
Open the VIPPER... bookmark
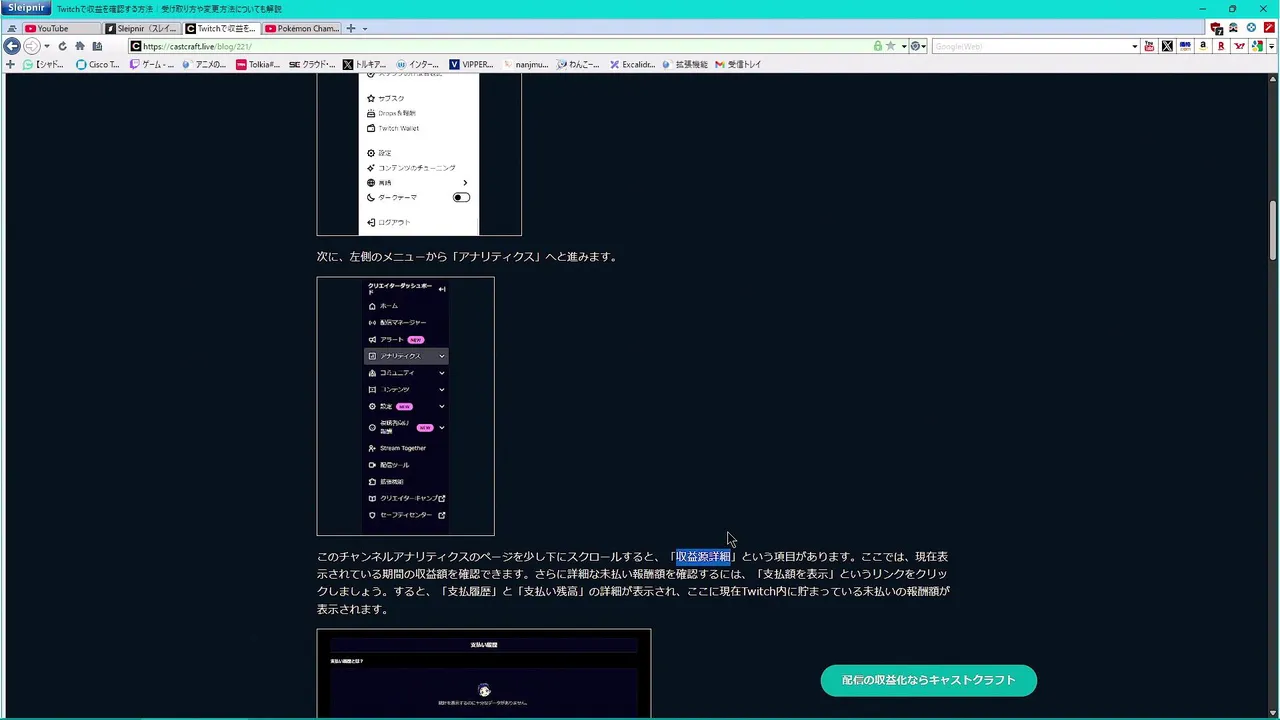(x=472, y=64)
